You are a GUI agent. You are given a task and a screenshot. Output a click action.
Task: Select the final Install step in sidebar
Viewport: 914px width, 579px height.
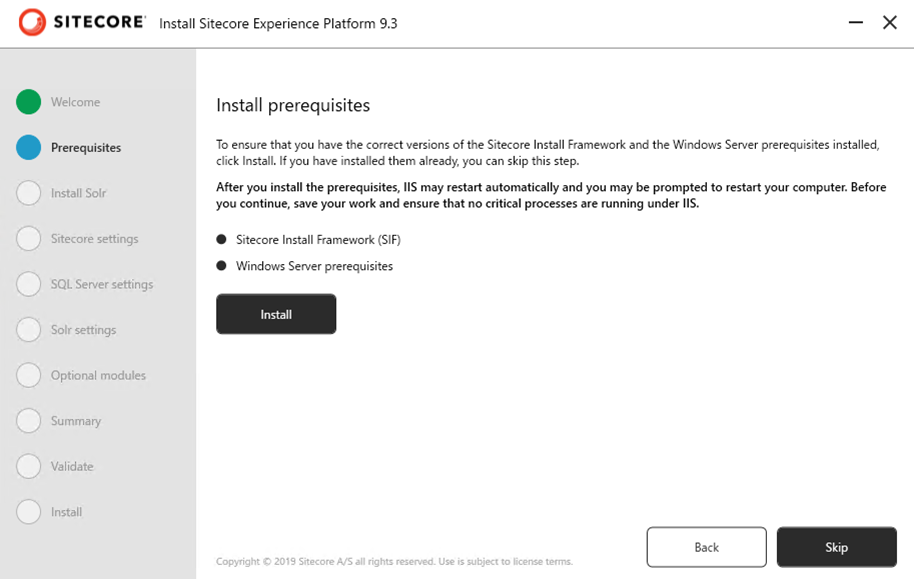(66, 512)
